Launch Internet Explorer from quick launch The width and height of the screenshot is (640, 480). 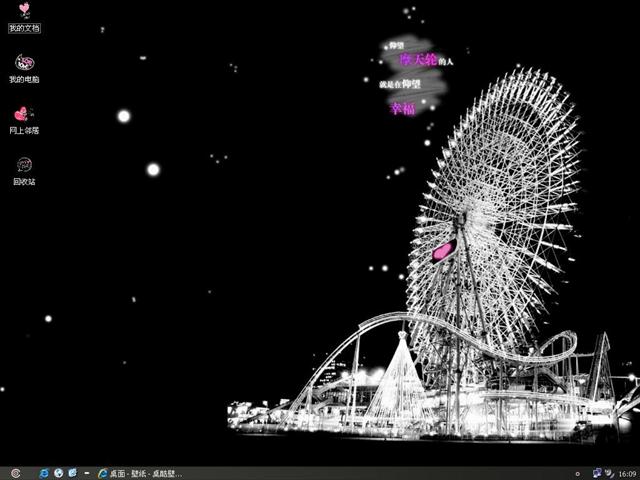44,472
